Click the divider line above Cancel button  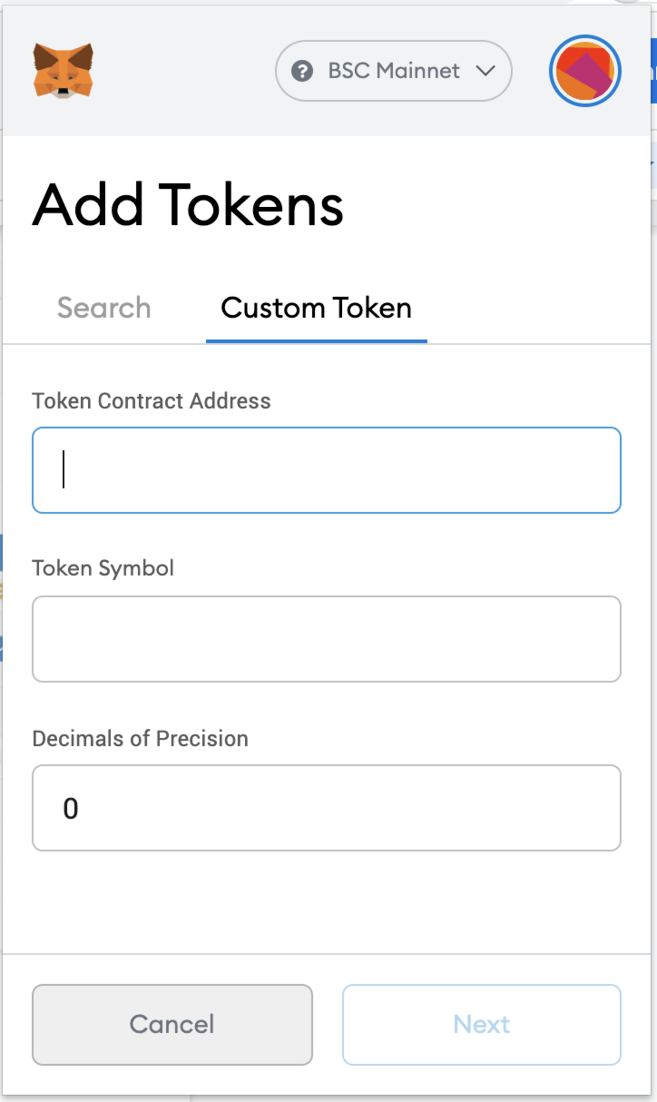(326, 954)
